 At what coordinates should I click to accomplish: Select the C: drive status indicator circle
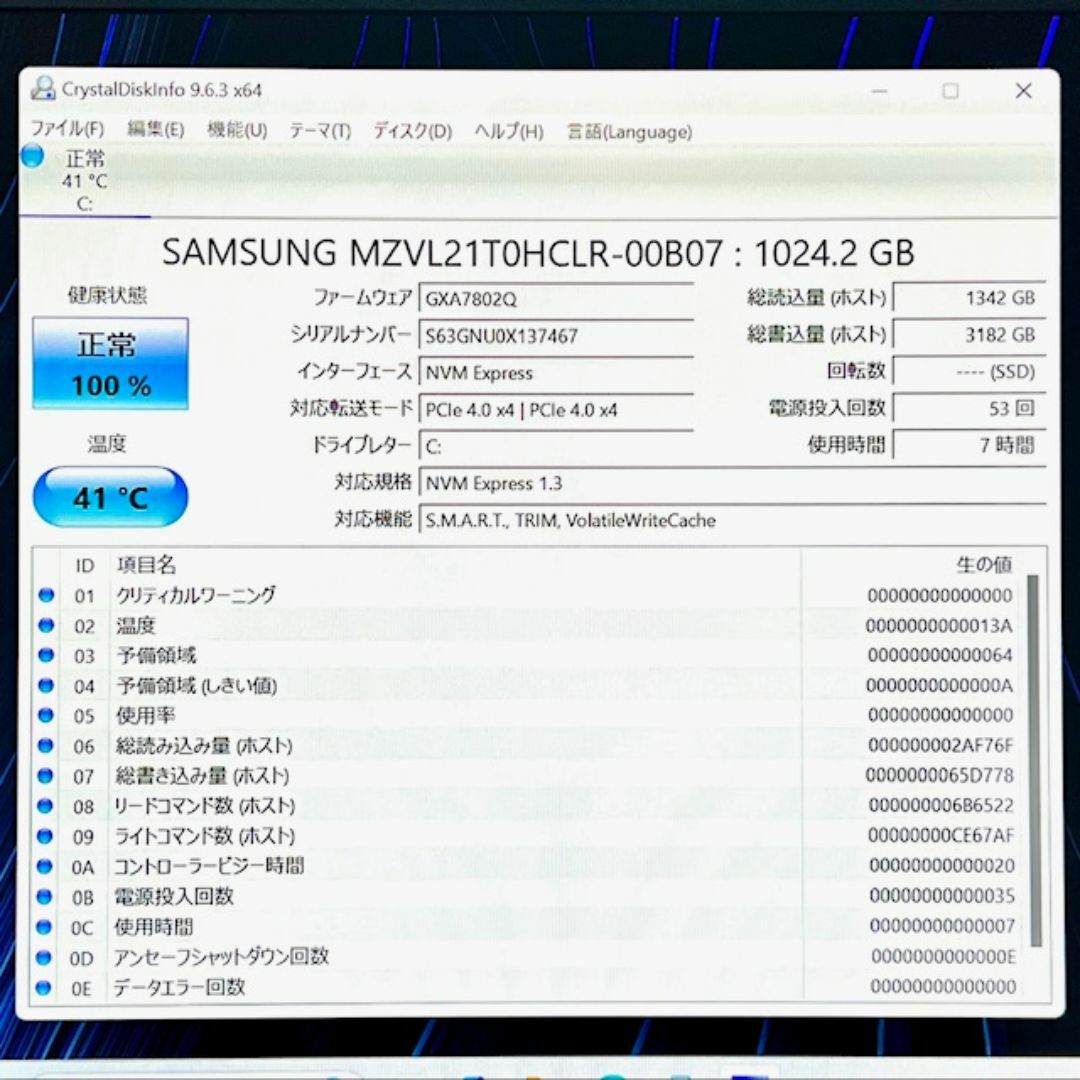click(x=32, y=156)
